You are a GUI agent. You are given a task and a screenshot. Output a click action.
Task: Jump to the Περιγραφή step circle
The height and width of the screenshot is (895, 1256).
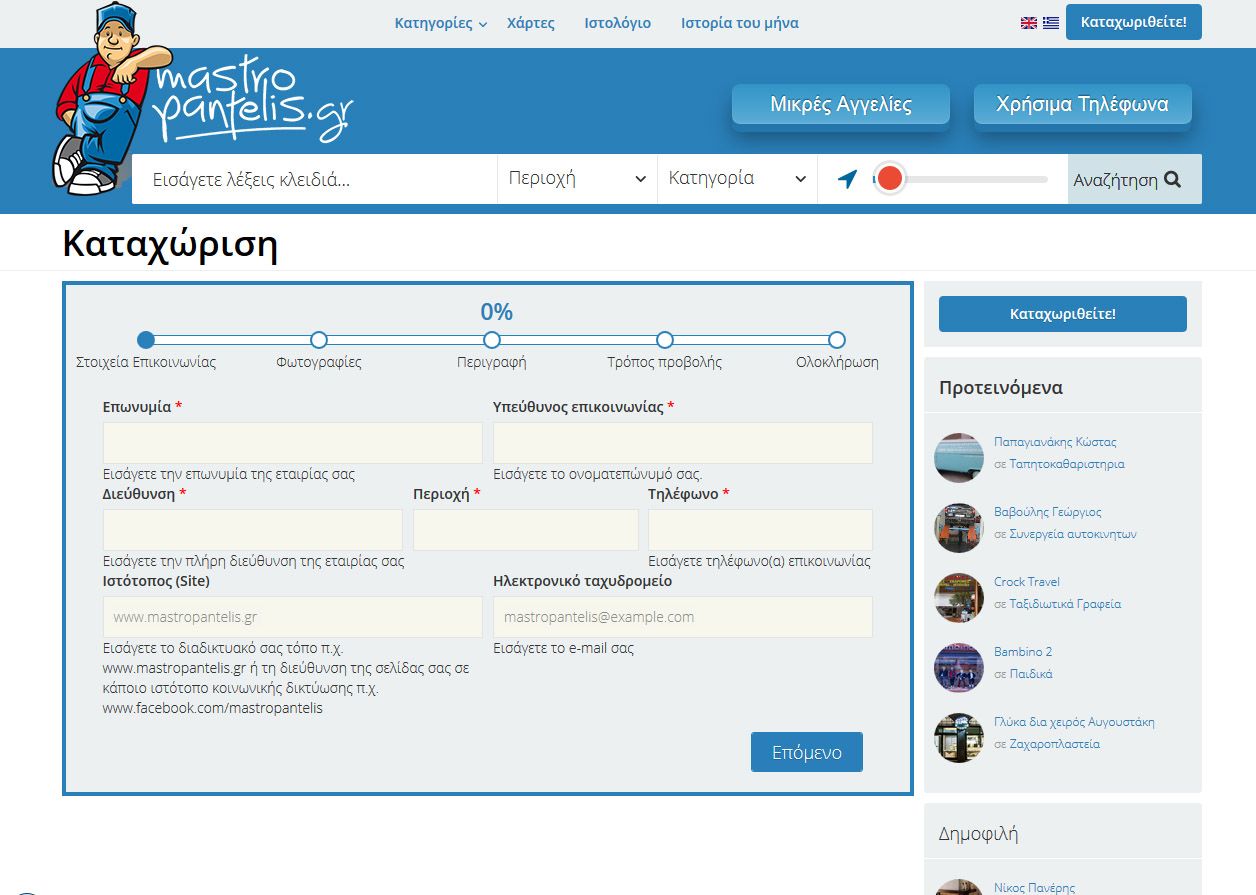click(x=492, y=340)
